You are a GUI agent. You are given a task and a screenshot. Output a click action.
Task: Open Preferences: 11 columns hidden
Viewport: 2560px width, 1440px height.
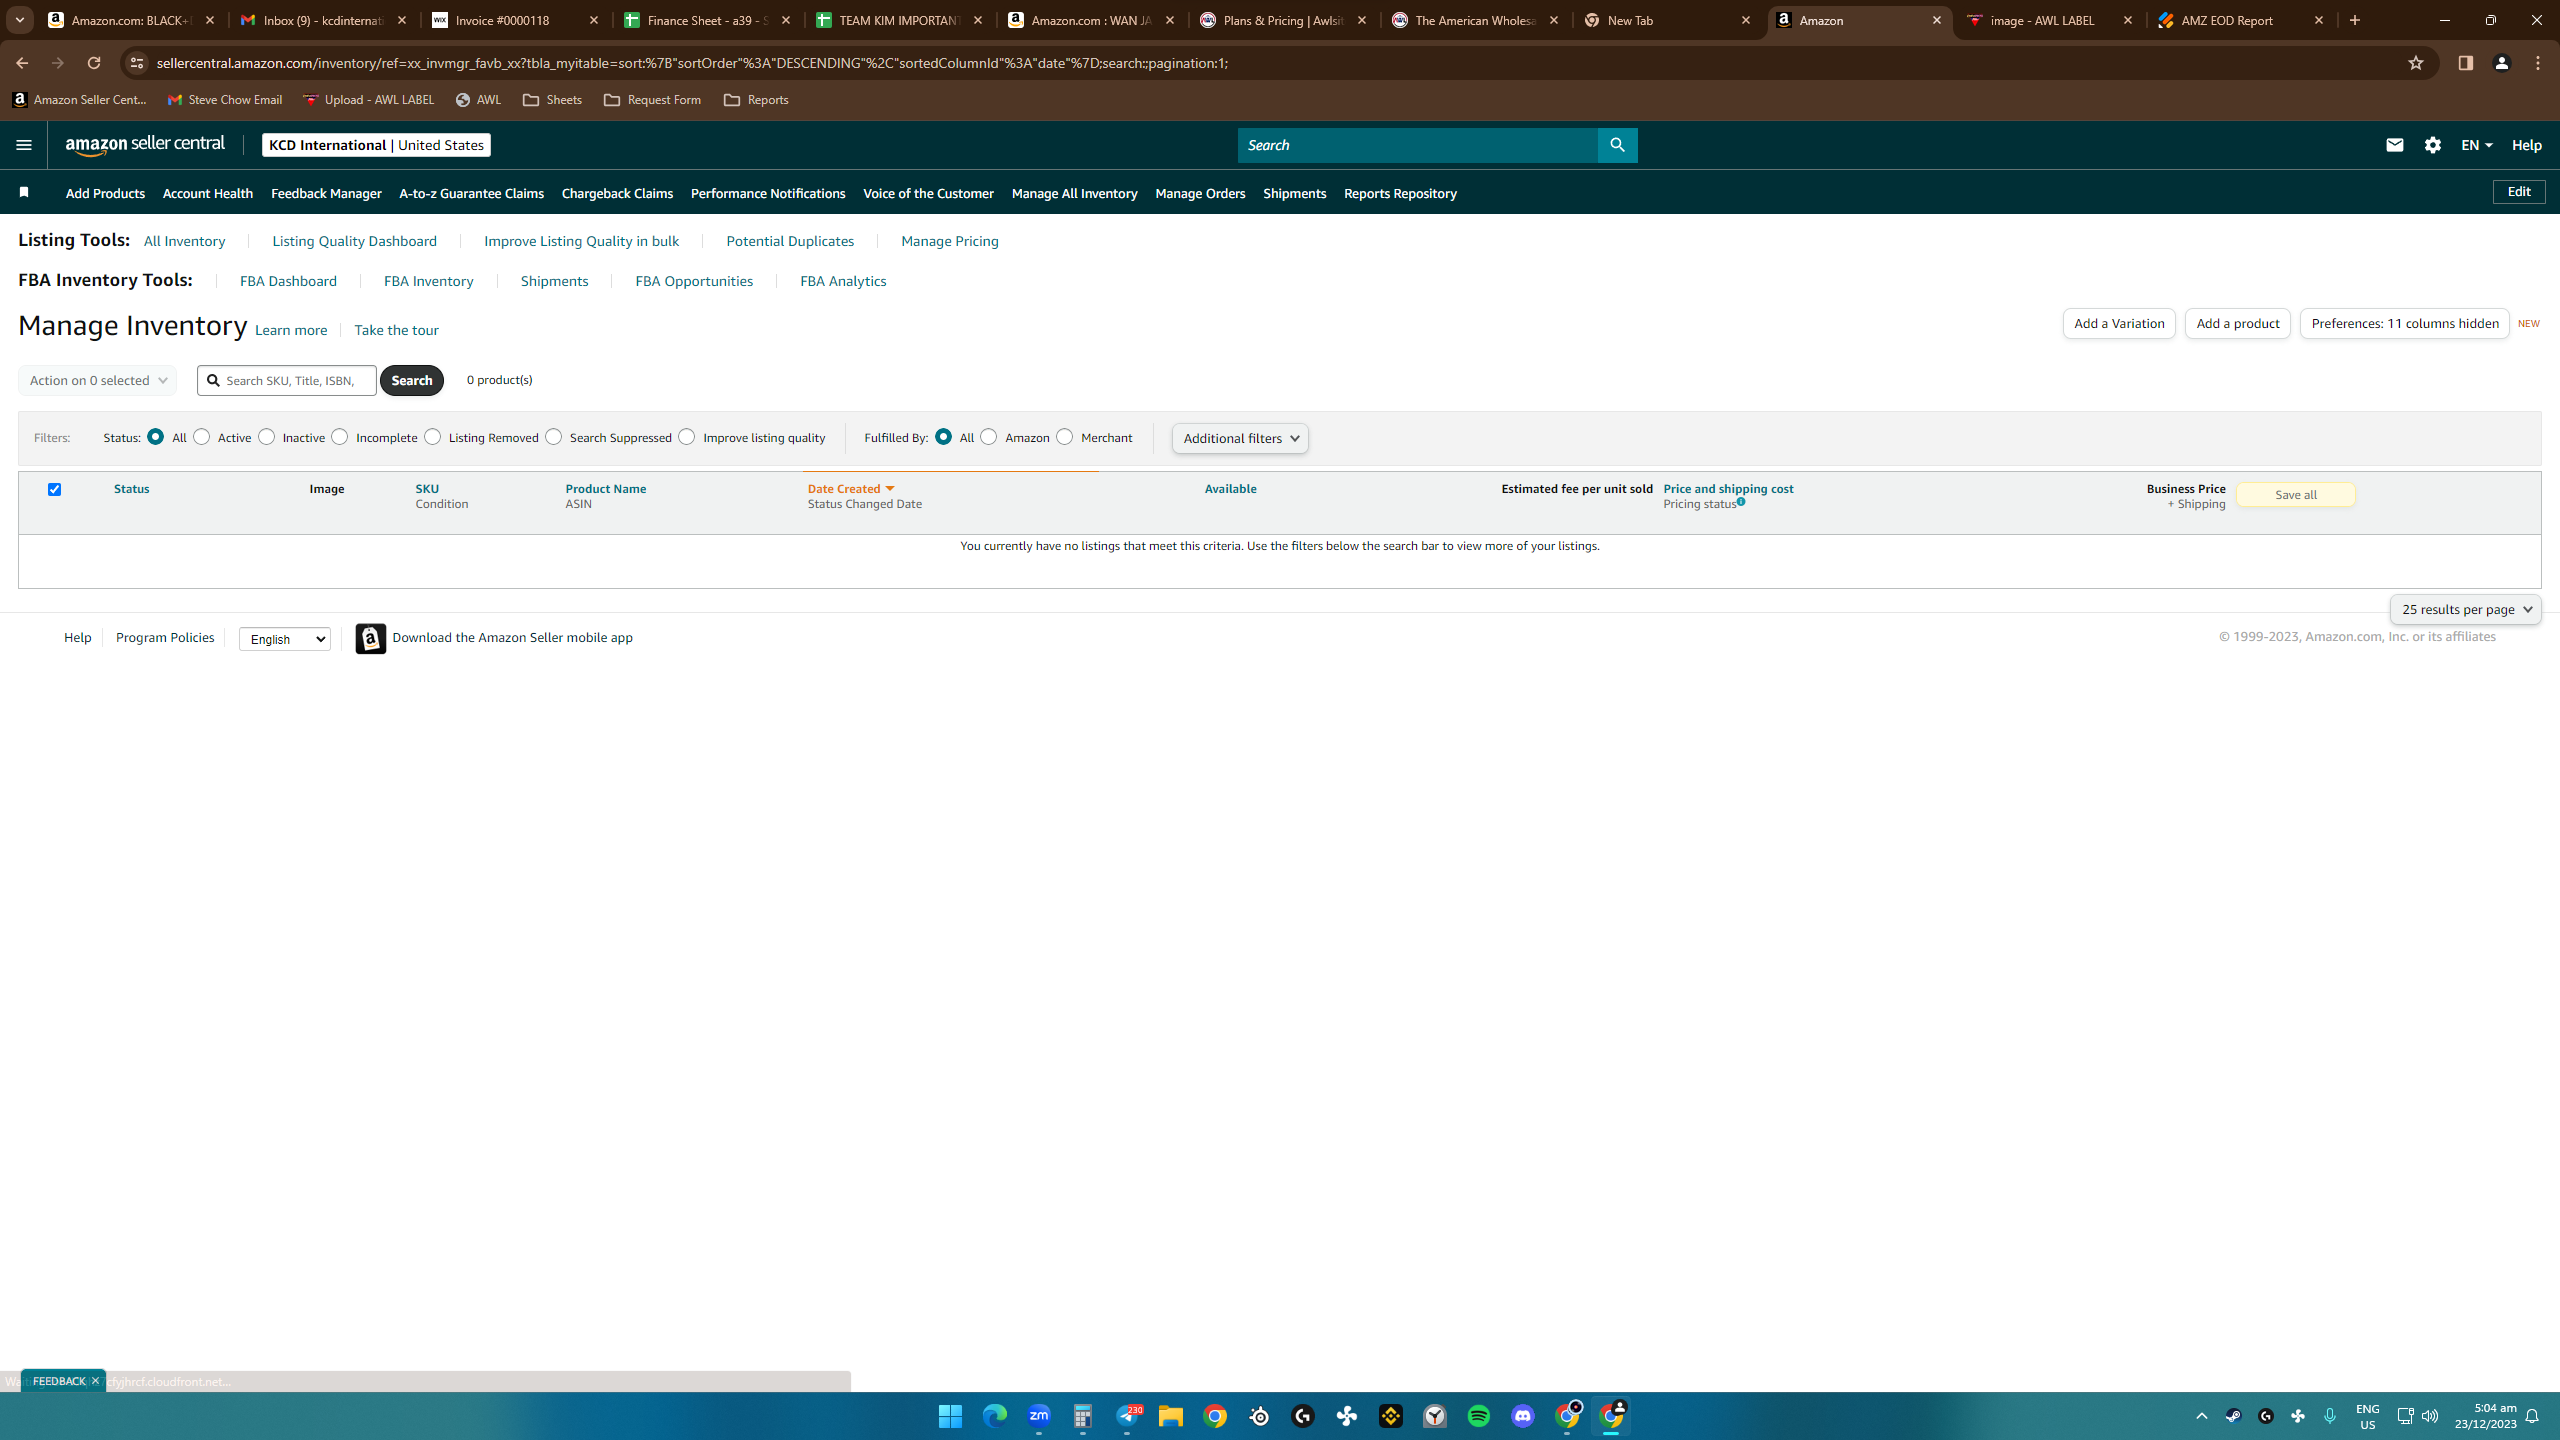click(2405, 323)
